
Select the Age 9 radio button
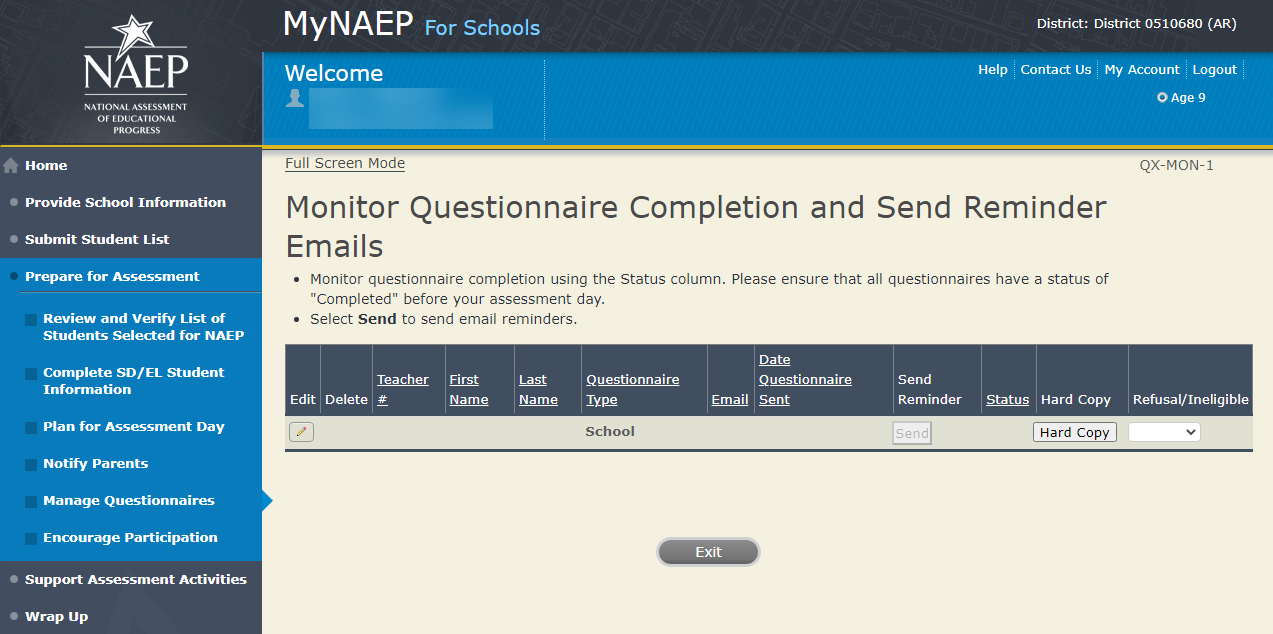tap(1162, 98)
